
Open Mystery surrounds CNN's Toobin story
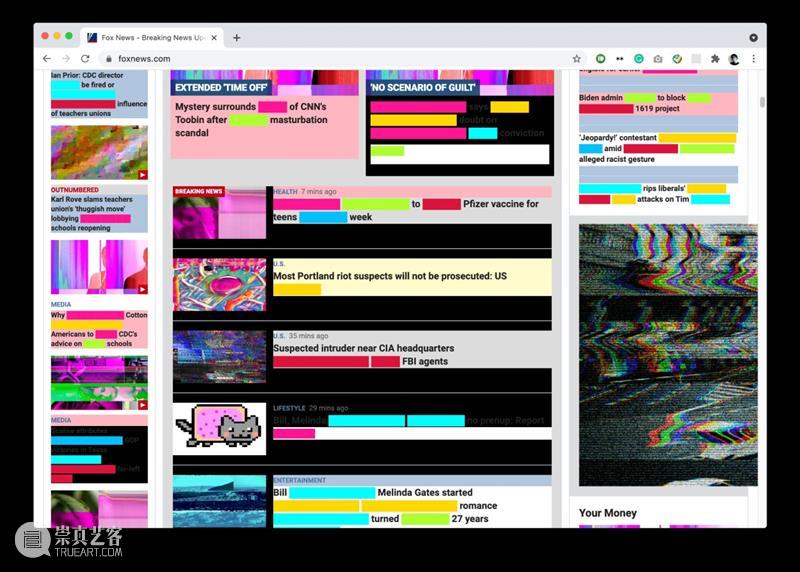pos(251,119)
